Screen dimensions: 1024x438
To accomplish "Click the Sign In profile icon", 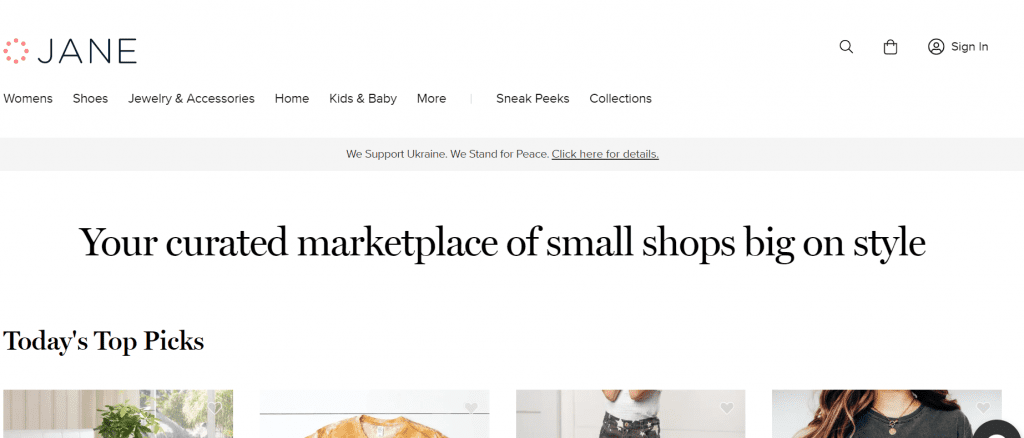I will coord(936,47).
